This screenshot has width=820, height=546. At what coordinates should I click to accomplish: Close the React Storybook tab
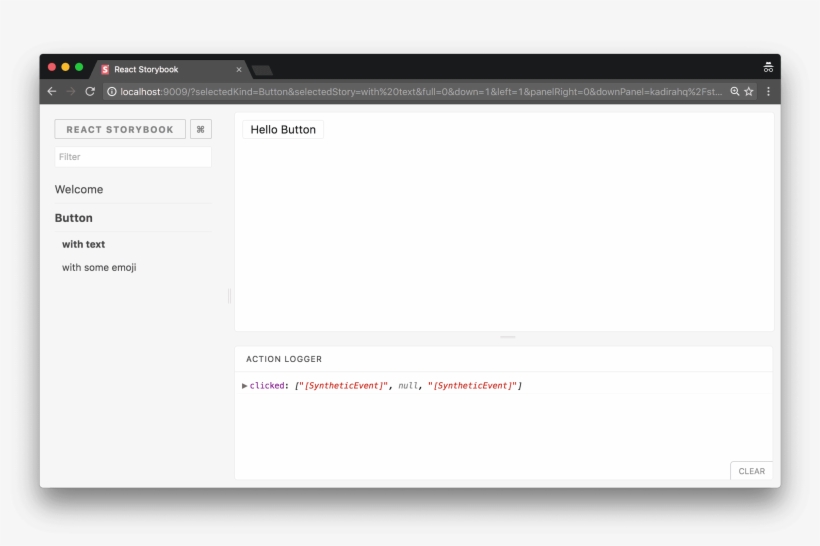(239, 70)
